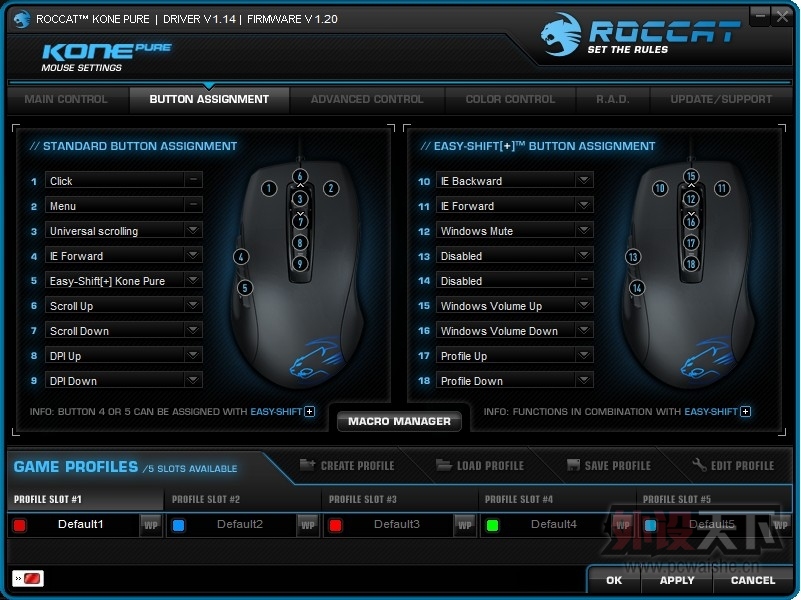Click marker 18 on Easy-Shift mouse diagram
The width and height of the screenshot is (801, 600).
pyautogui.click(x=691, y=264)
